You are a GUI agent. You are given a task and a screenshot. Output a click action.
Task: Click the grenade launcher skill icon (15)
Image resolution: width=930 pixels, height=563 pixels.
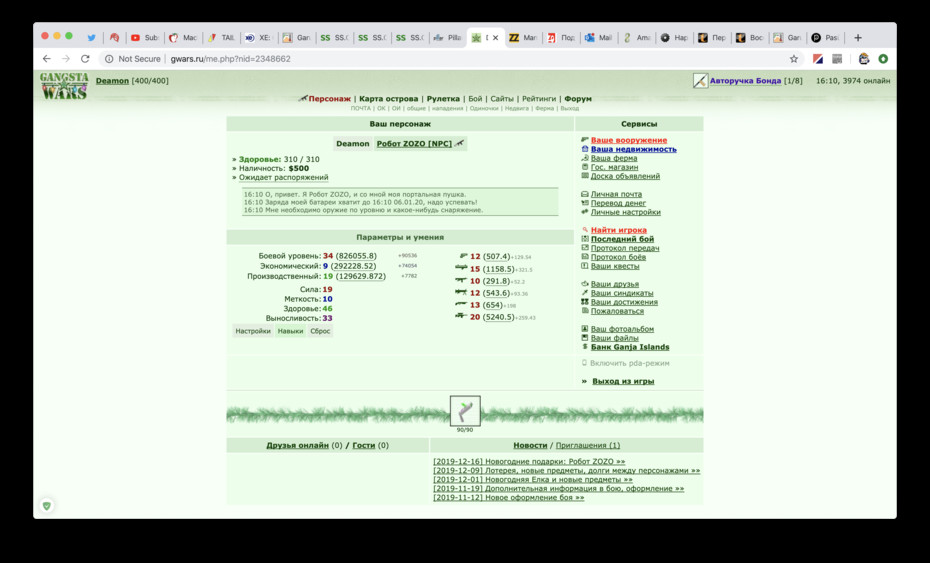[461, 268]
